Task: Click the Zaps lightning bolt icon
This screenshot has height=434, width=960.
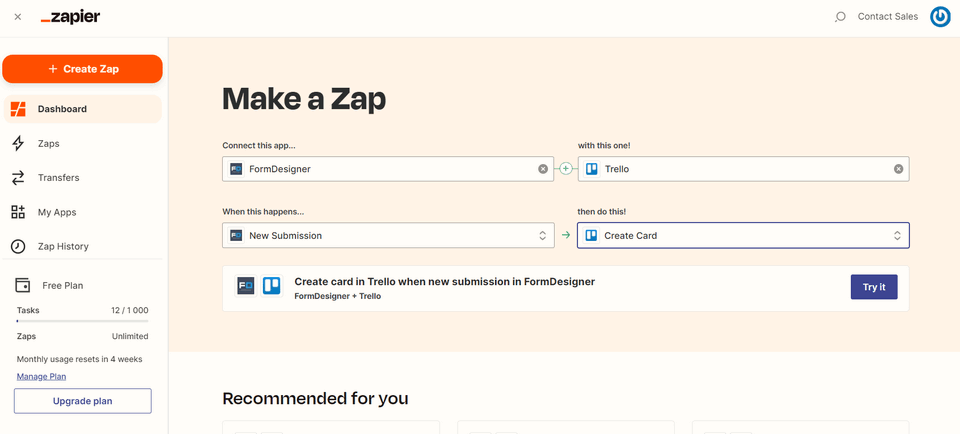Action: [18, 143]
